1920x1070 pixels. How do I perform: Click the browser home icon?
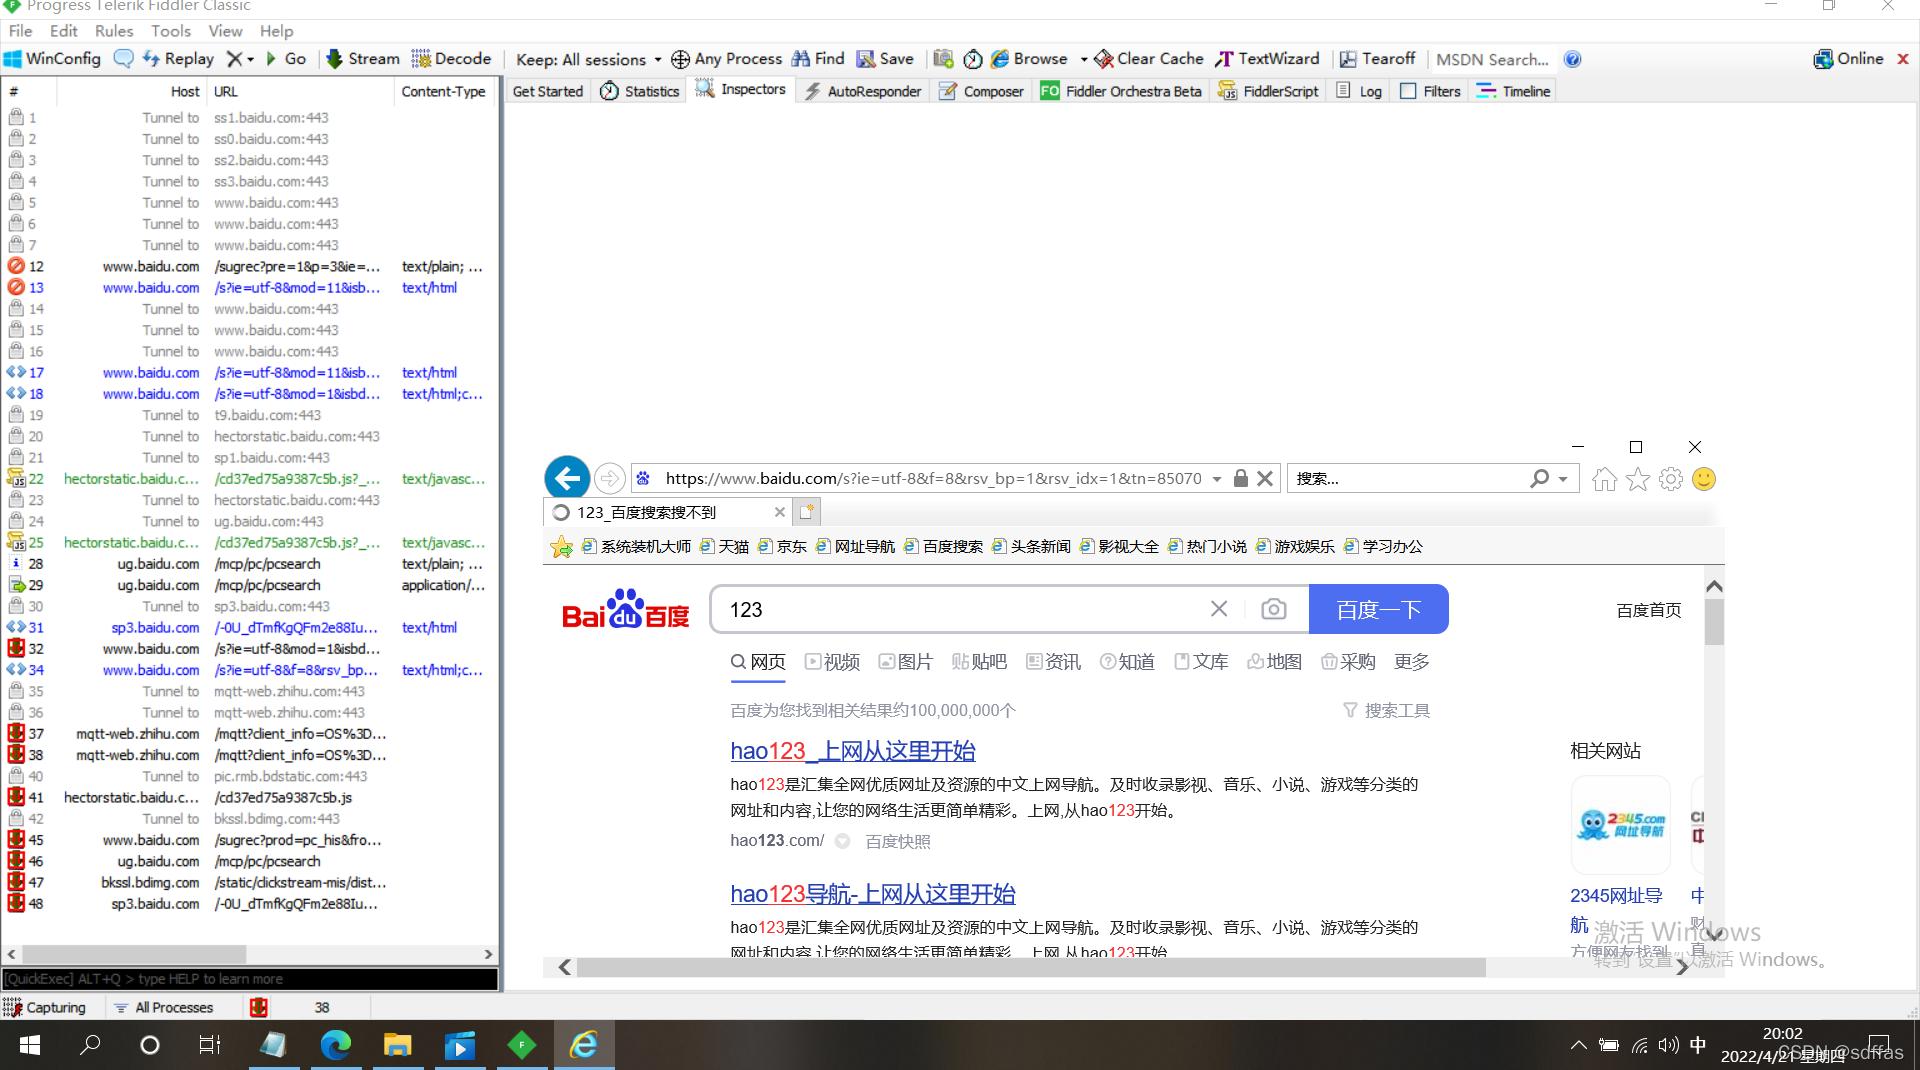[1604, 480]
